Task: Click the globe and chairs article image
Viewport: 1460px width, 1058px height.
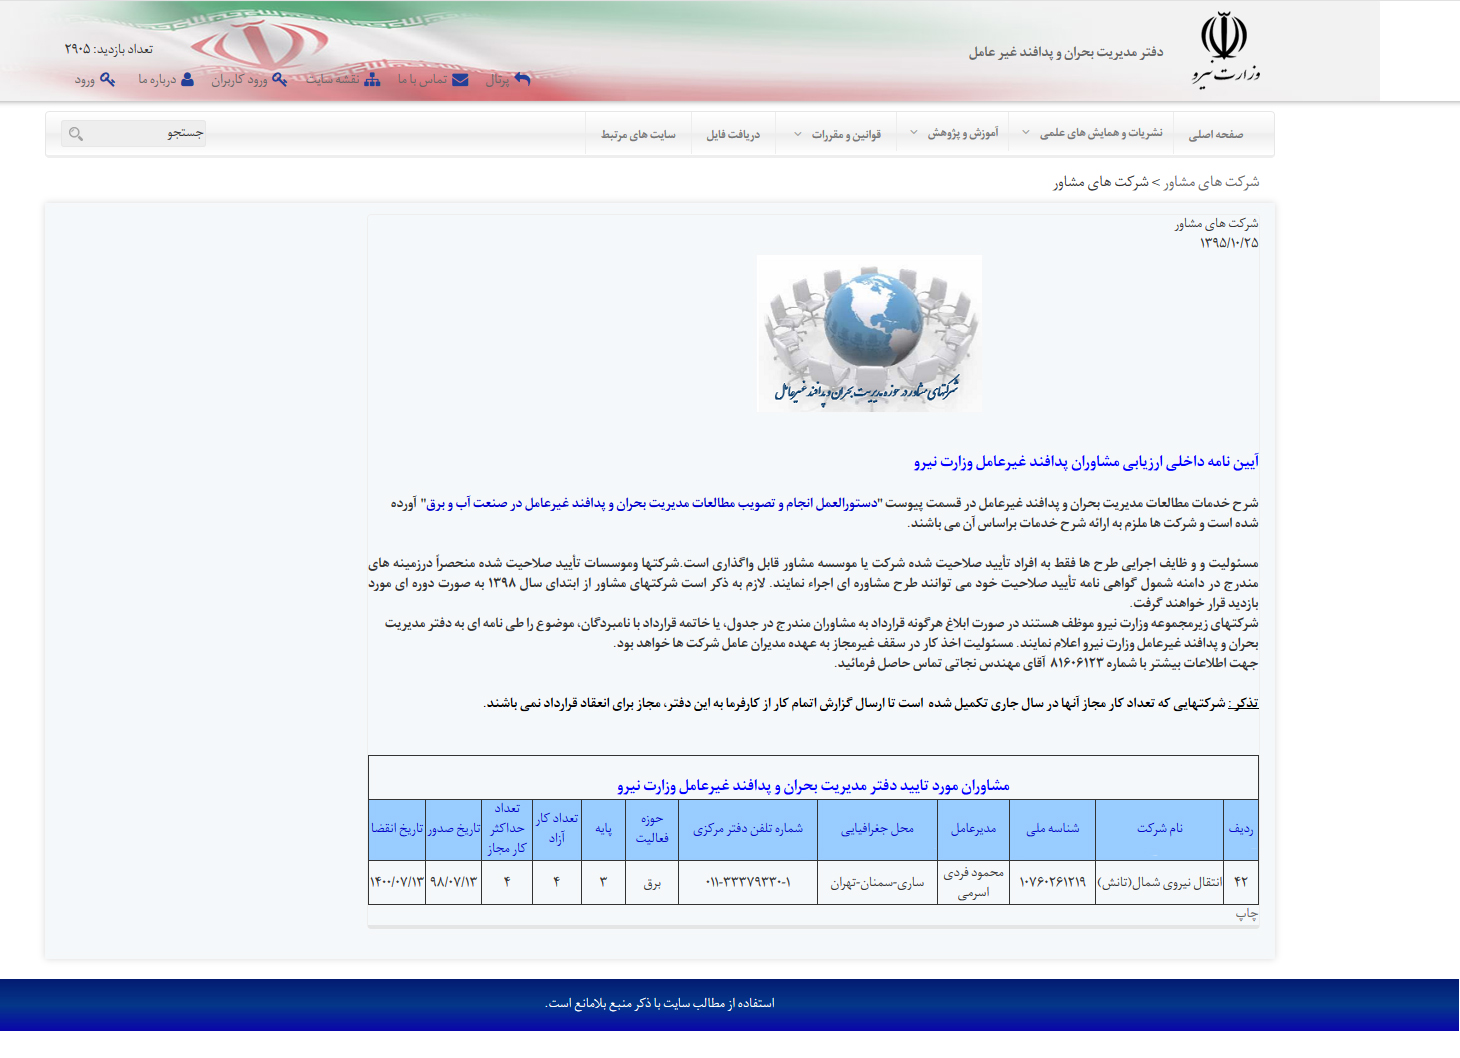Action: (x=869, y=333)
